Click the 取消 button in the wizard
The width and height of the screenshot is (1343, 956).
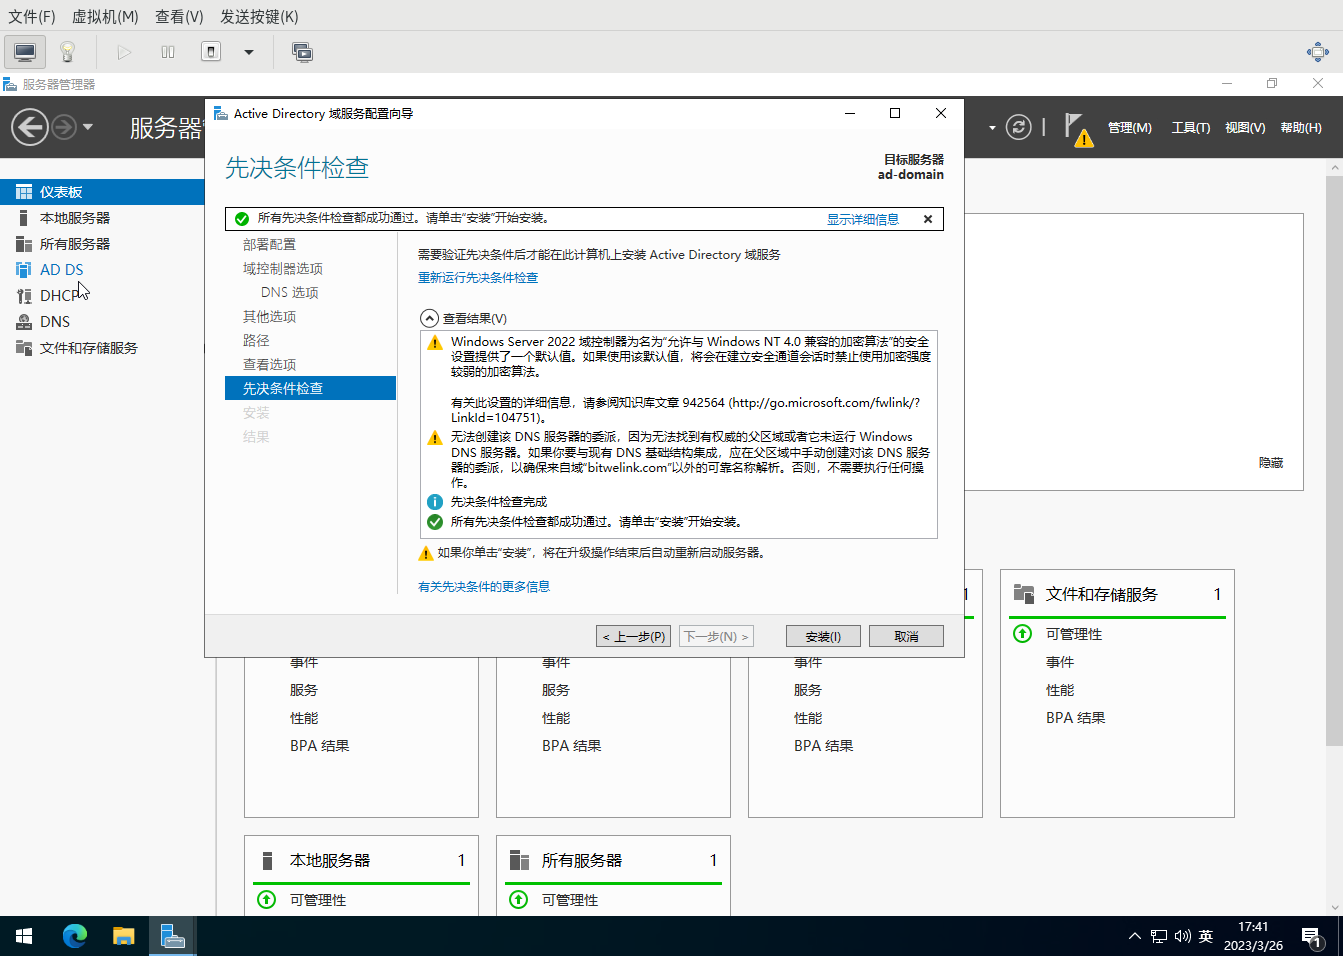(x=906, y=636)
